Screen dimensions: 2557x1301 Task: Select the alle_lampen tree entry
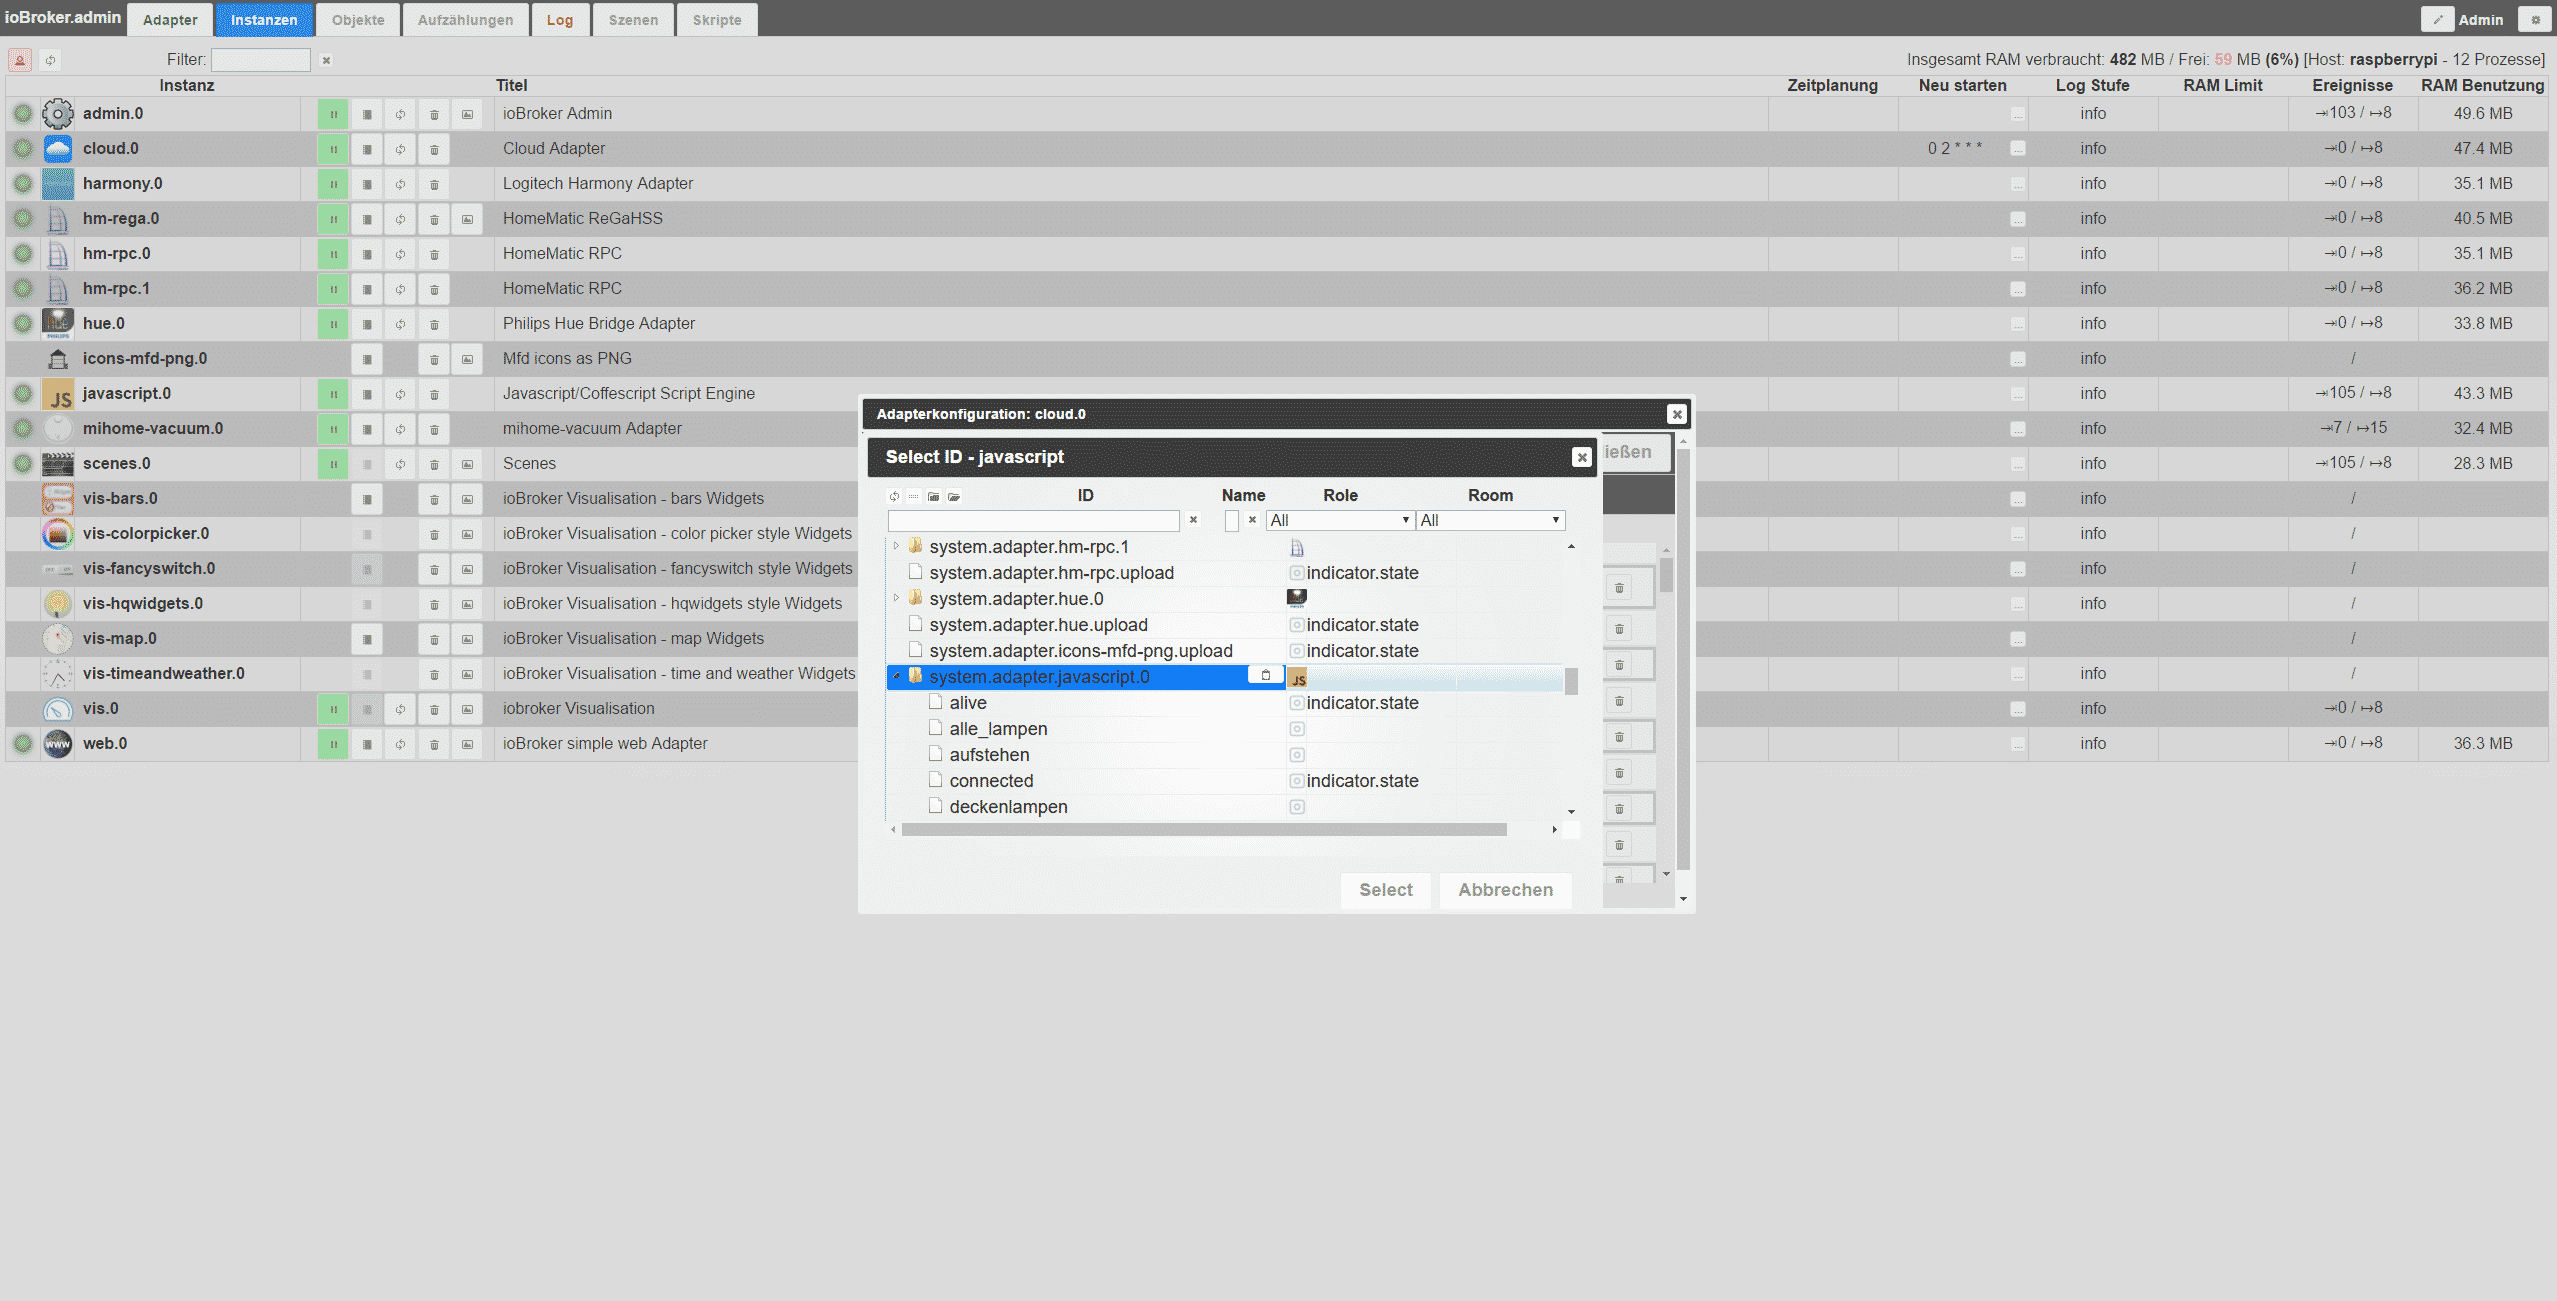tap(998, 729)
